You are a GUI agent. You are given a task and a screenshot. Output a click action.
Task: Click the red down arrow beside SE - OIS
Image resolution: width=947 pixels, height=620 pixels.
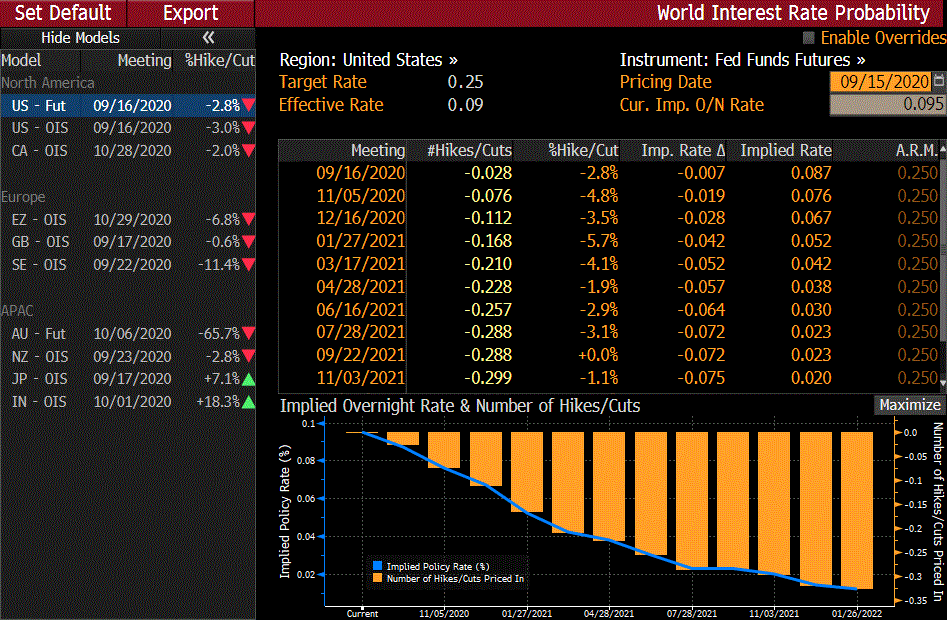pos(248,265)
